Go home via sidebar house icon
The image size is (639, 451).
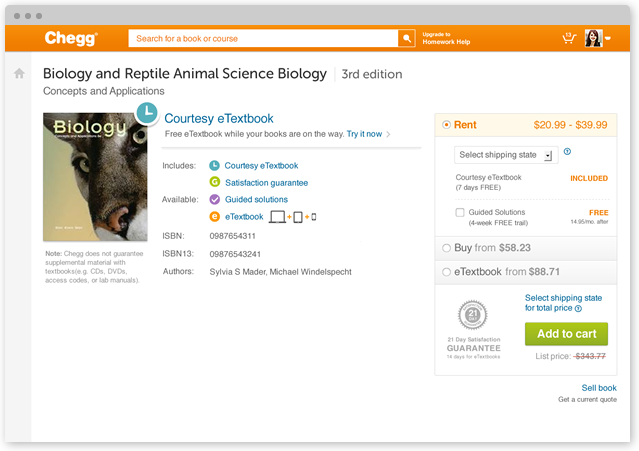coord(19,74)
